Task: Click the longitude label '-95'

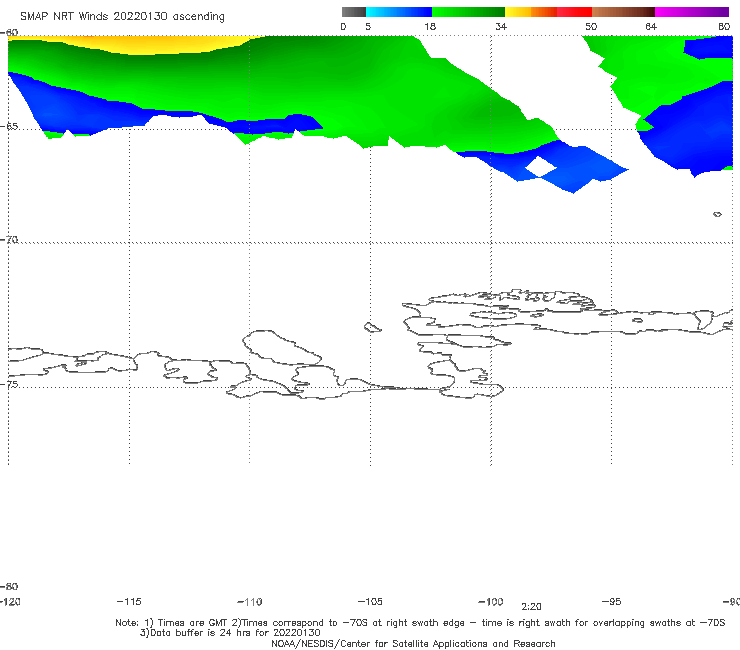Action: click(x=612, y=602)
